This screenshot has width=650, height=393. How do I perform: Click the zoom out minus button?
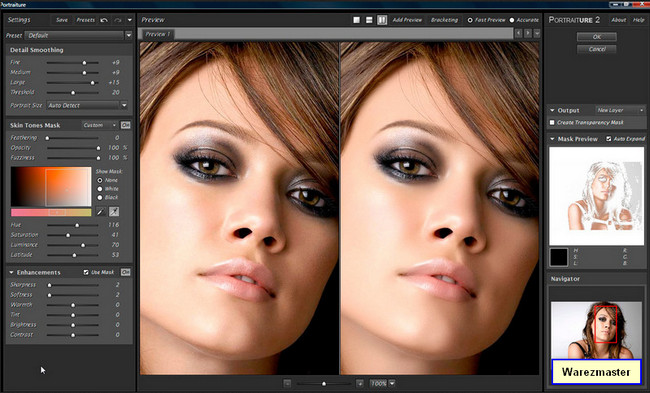(287, 383)
